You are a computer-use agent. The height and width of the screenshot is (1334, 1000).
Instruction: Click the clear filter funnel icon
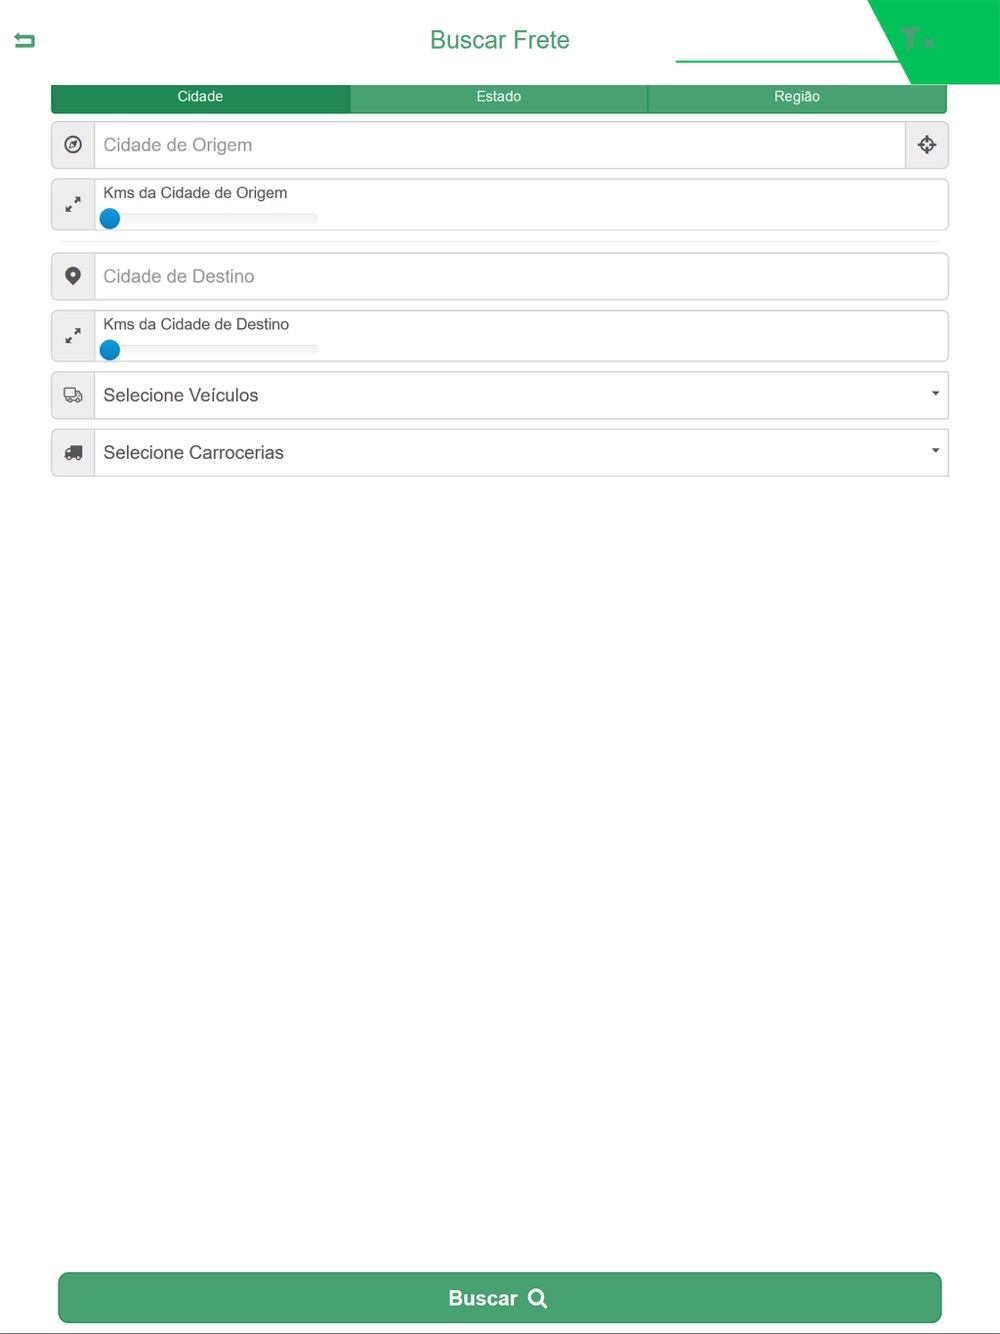pyautogui.click(x=916, y=40)
